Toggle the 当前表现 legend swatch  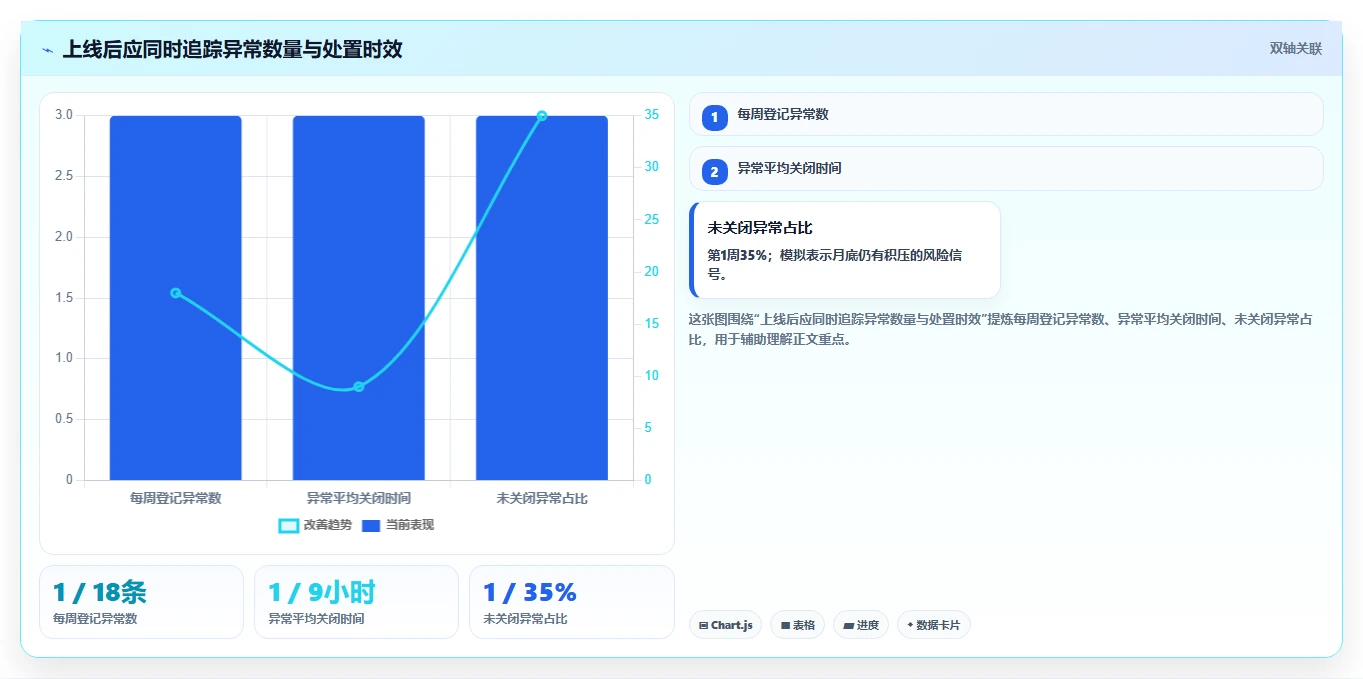coord(371,526)
